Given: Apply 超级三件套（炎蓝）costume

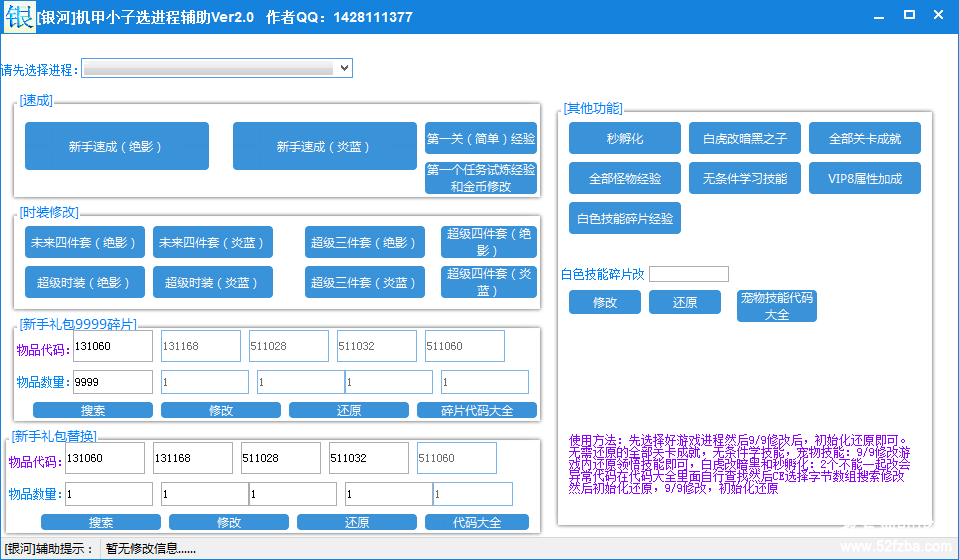Looking at the screenshot, I should (365, 282).
